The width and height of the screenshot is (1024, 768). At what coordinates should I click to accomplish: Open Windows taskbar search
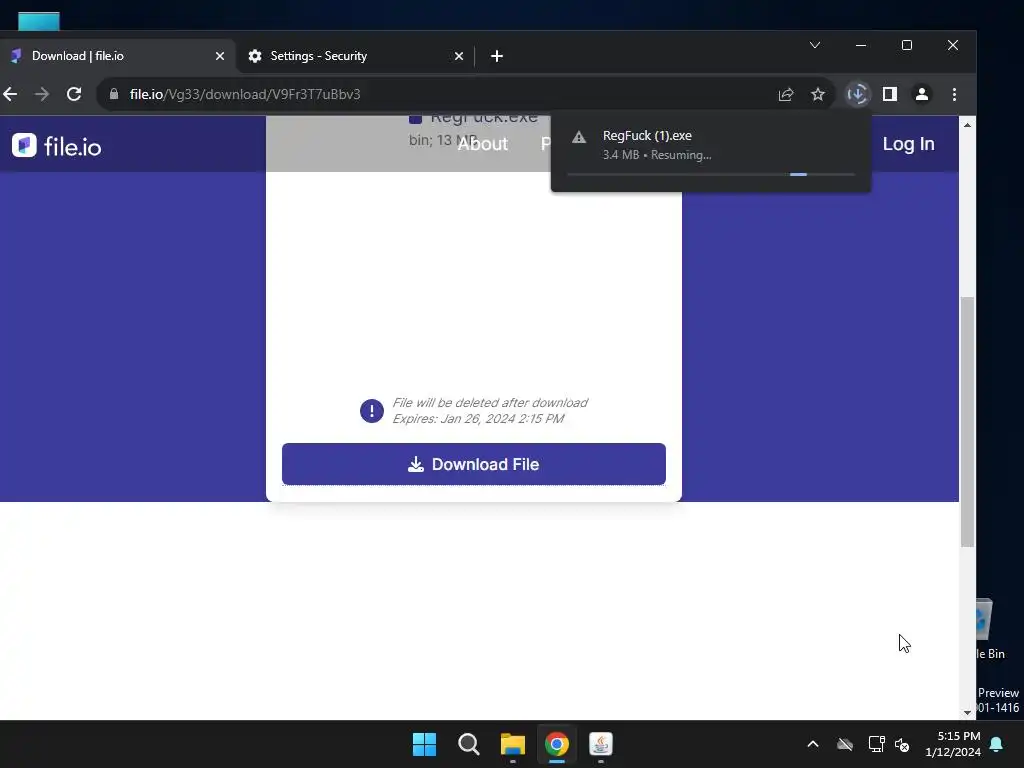coord(468,744)
